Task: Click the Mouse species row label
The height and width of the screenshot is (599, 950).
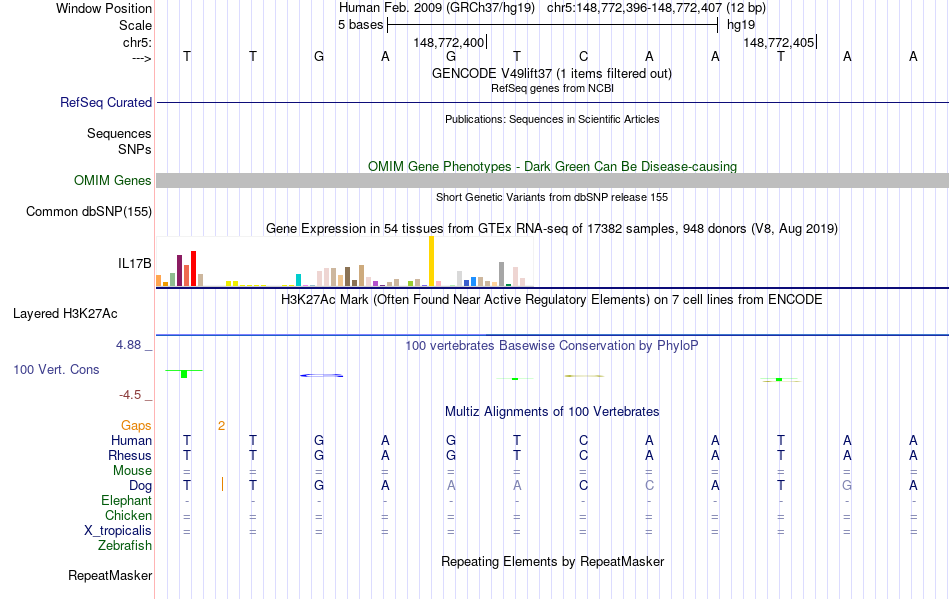Action: point(133,471)
